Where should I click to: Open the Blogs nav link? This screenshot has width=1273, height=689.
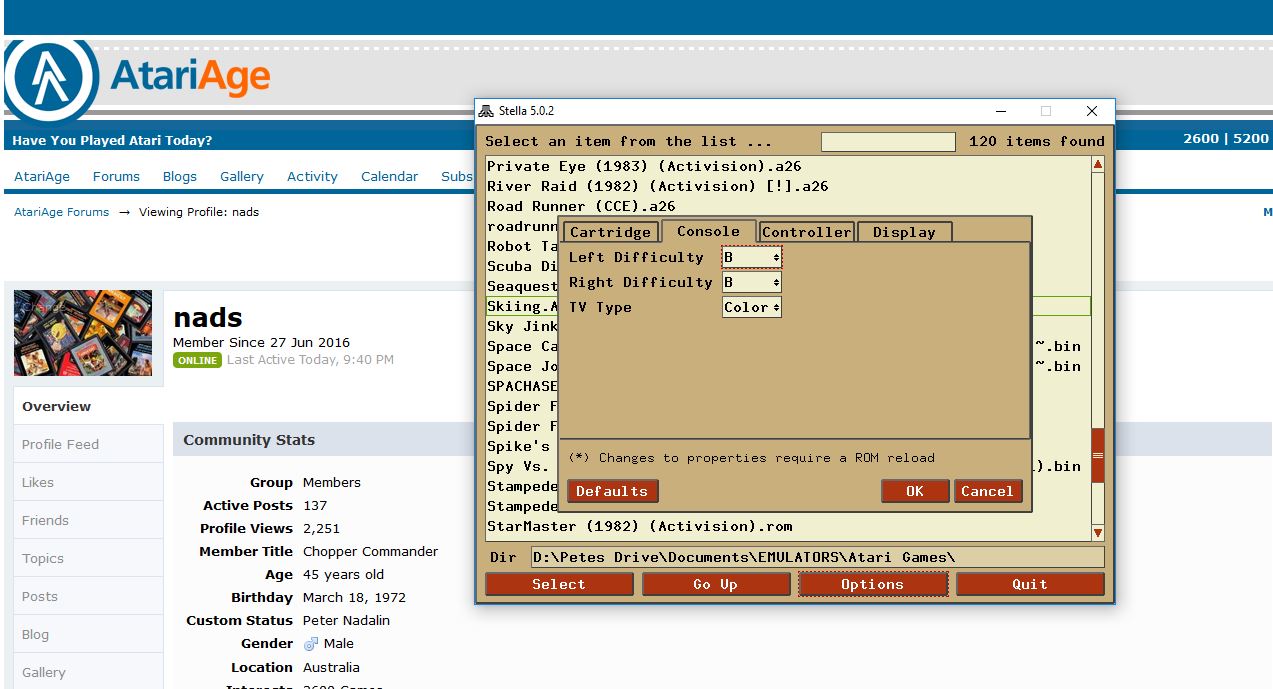[180, 176]
